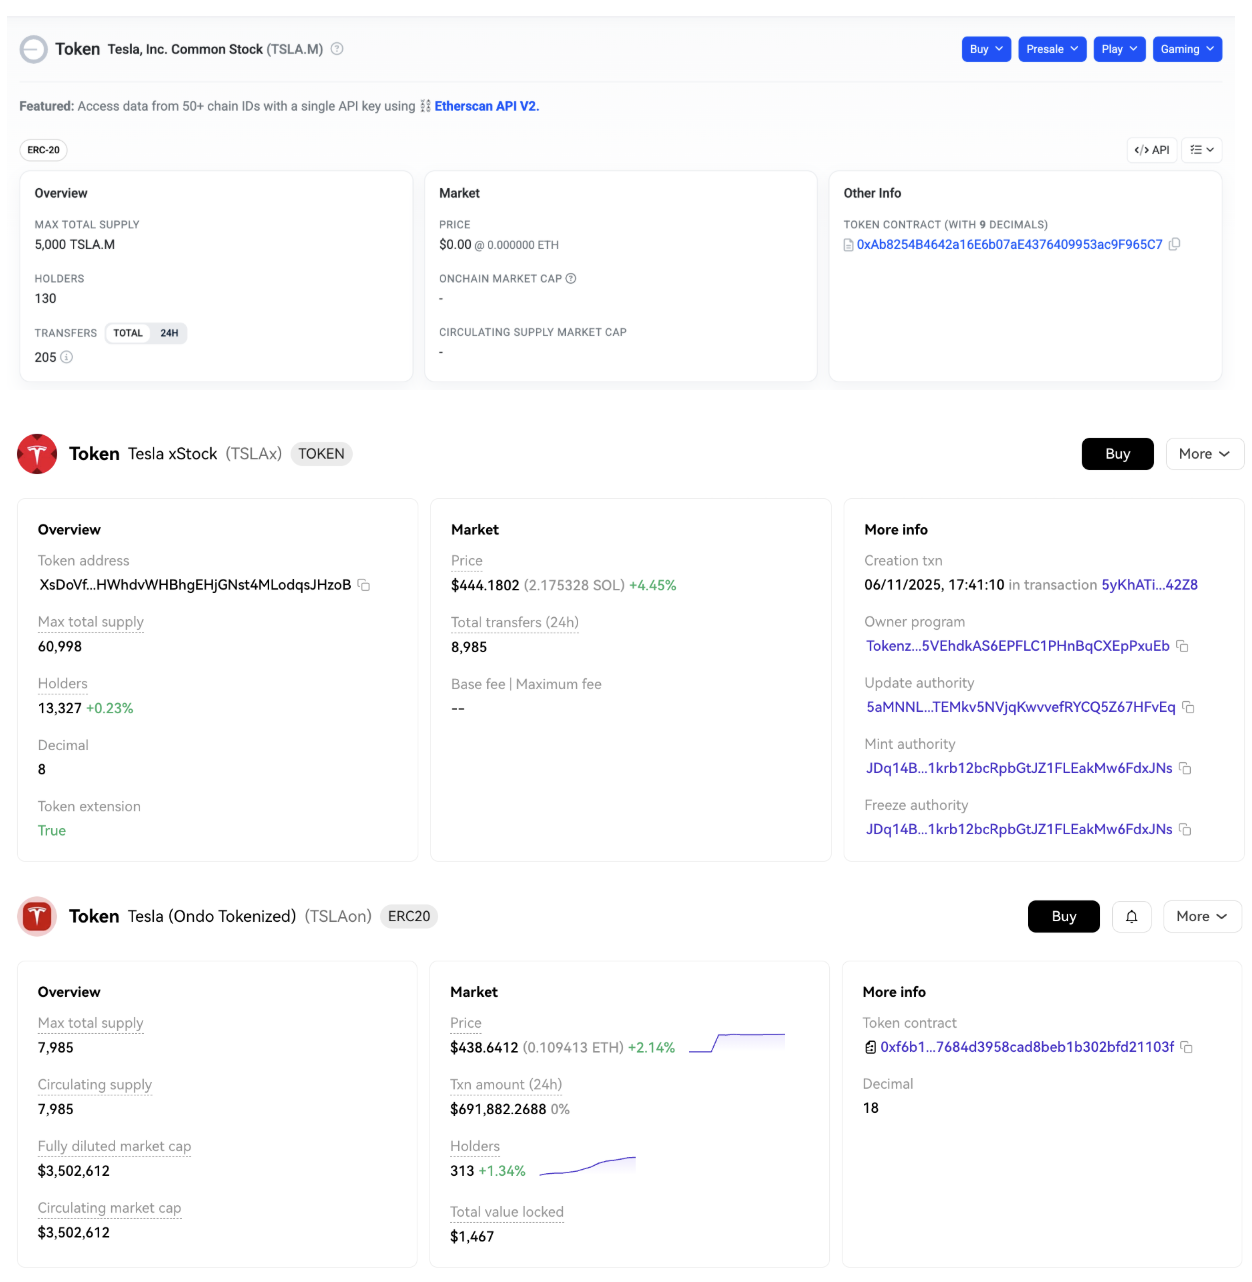Click the TSLAon price sparkline chart

(x=737, y=1043)
